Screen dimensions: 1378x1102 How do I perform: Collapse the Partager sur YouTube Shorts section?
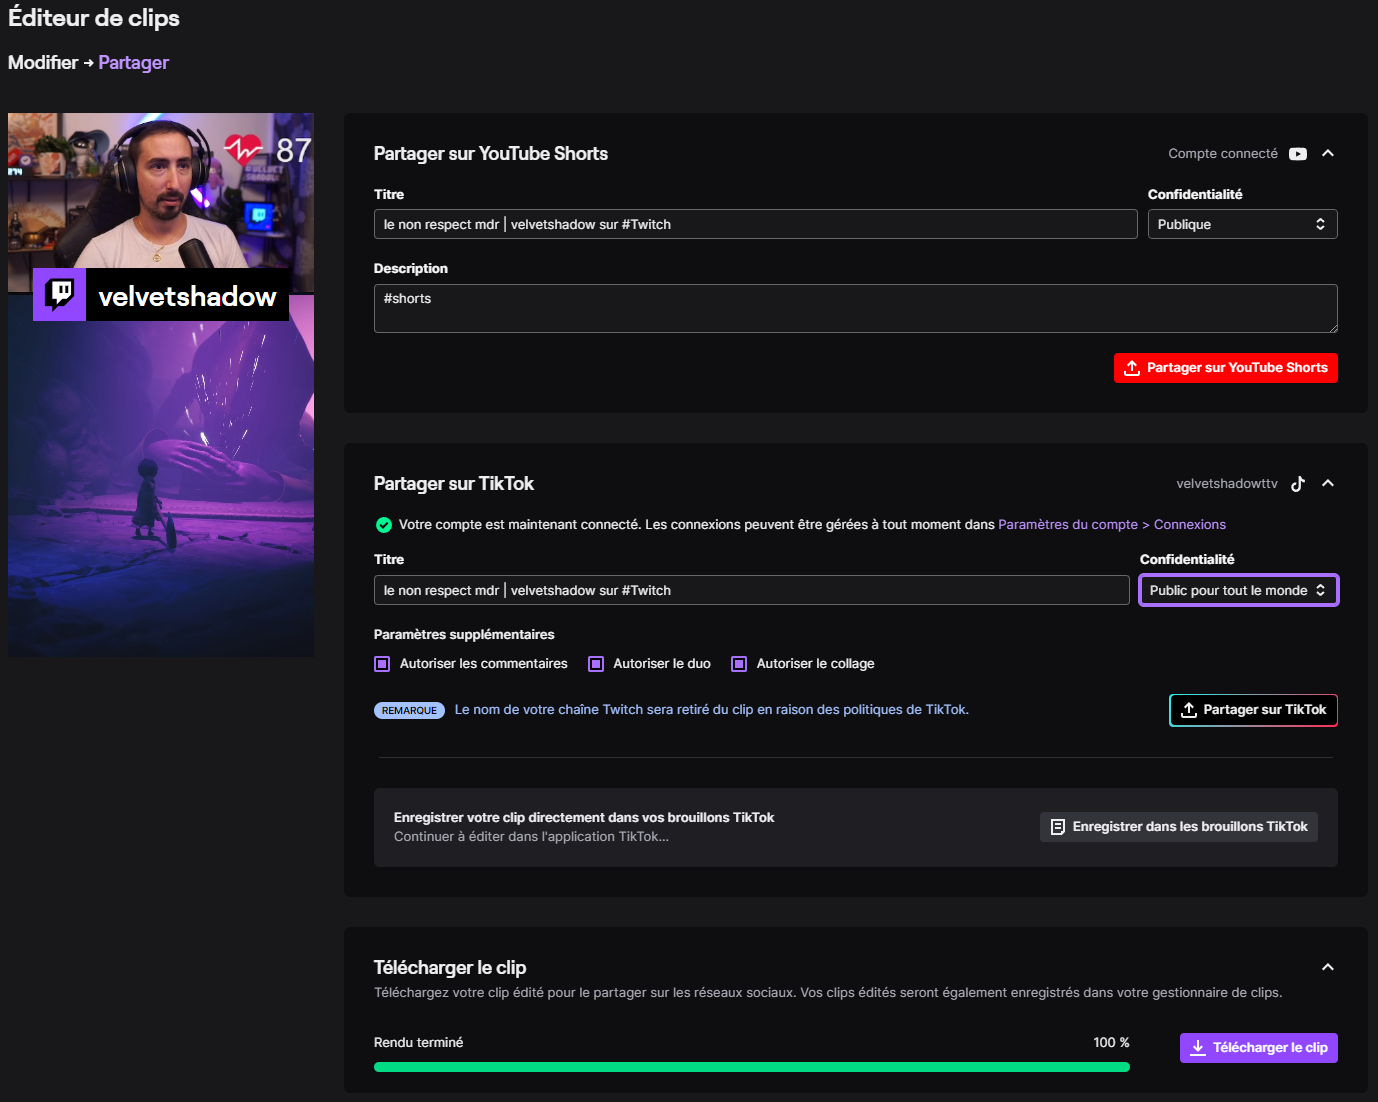pyautogui.click(x=1328, y=153)
